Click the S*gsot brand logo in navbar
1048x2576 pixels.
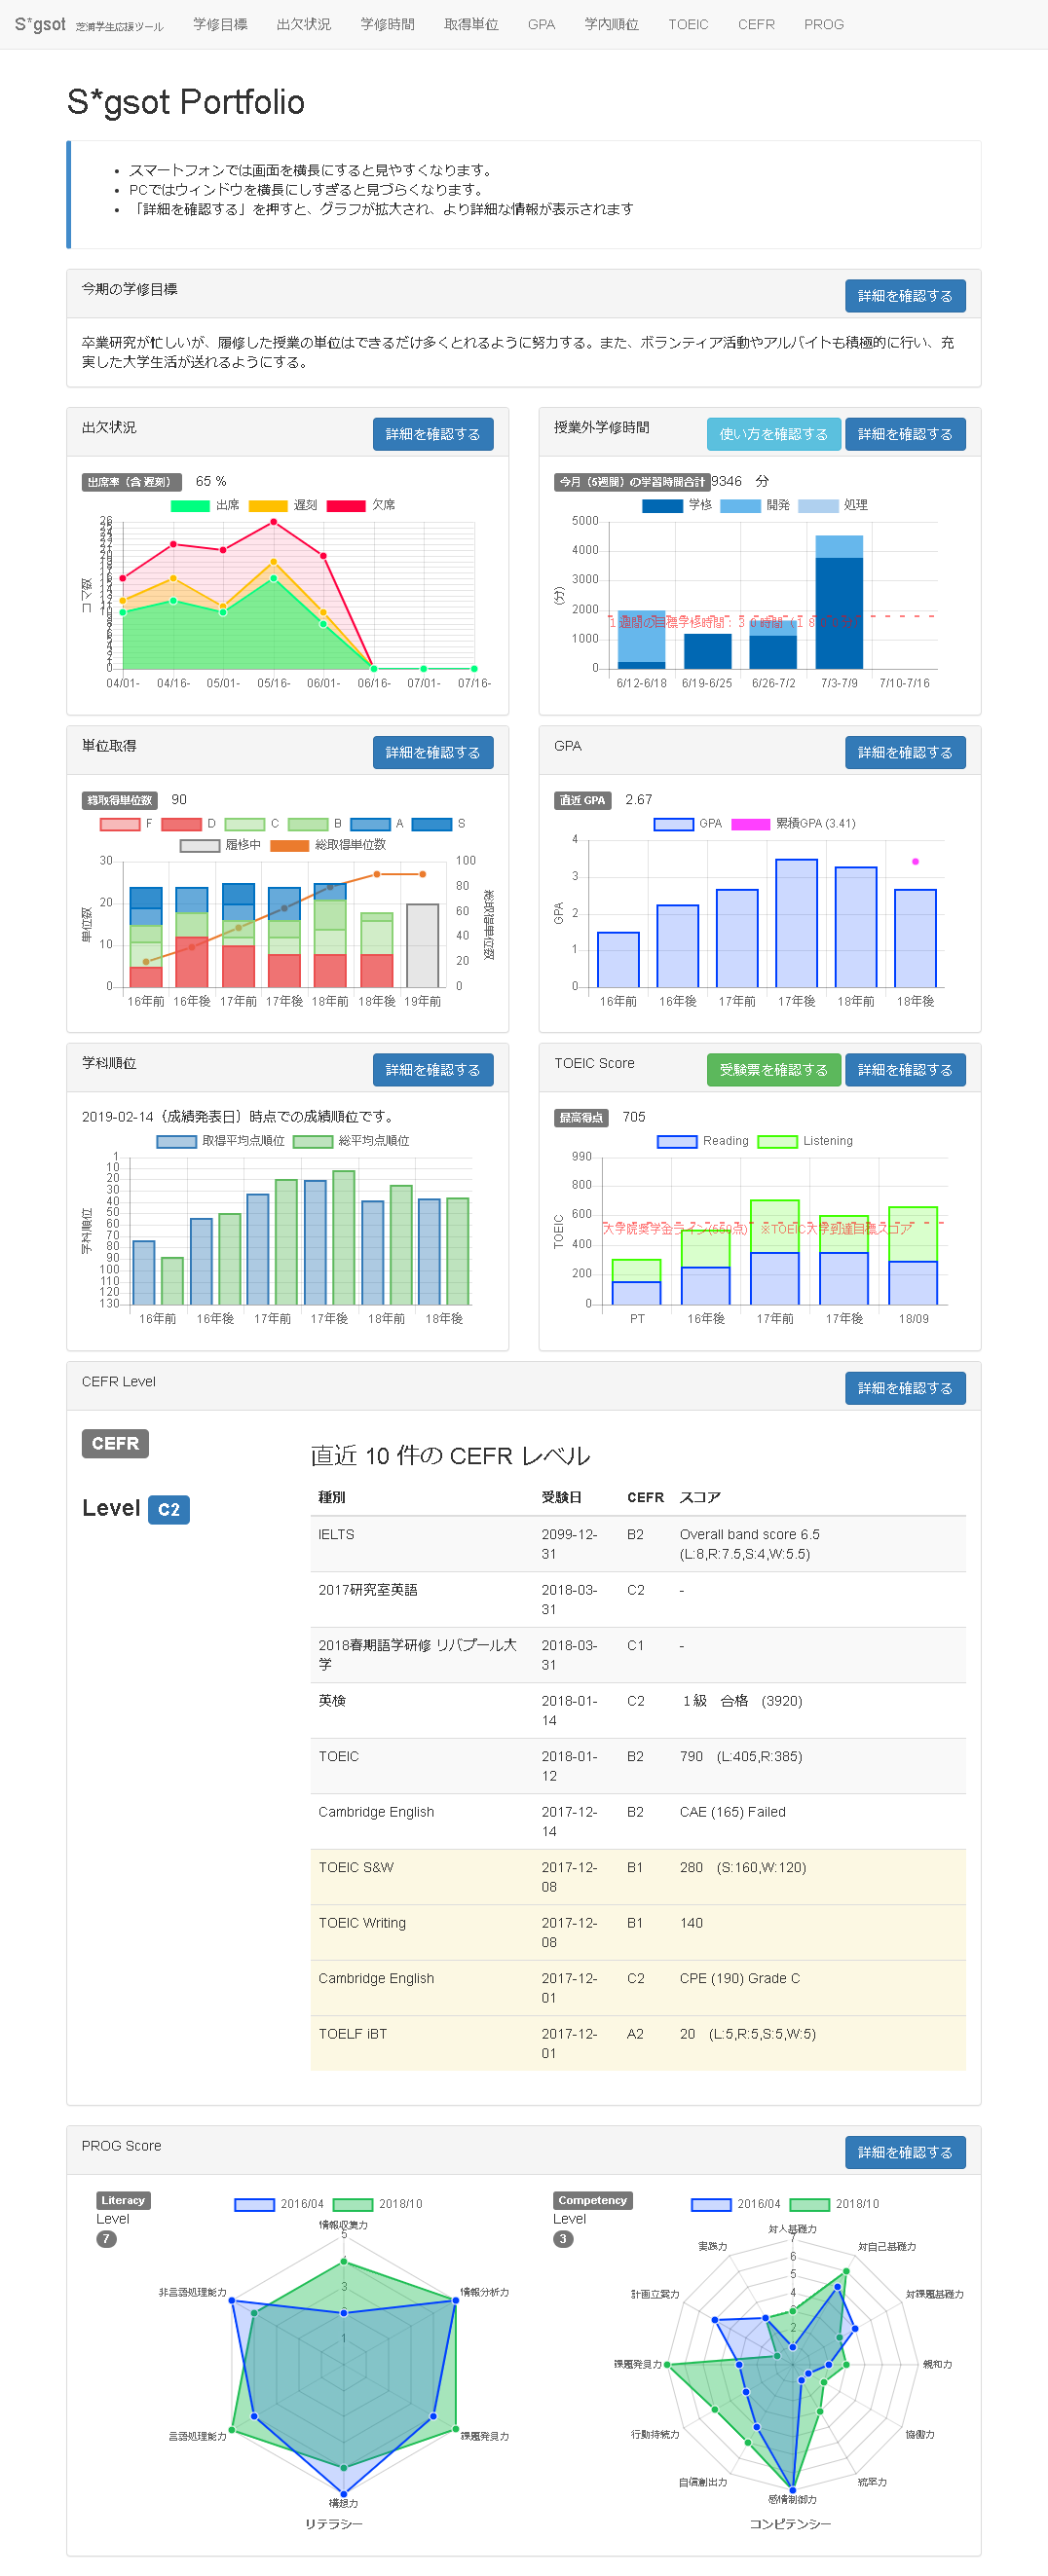pyautogui.click(x=40, y=24)
